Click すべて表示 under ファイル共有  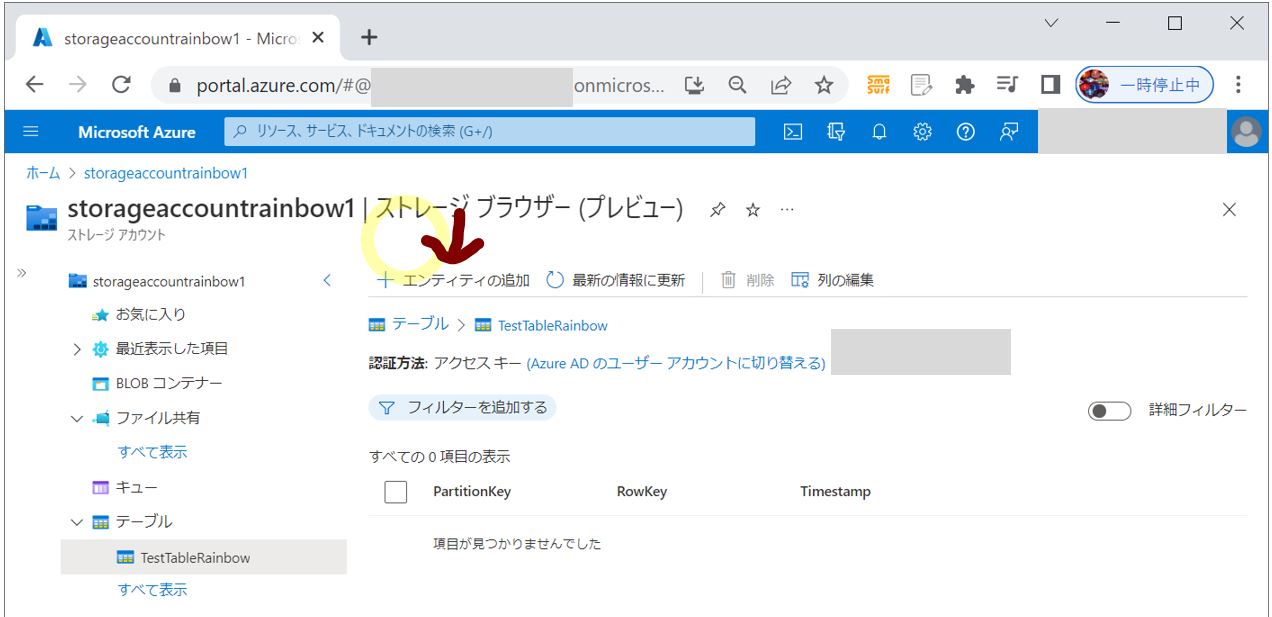click(152, 452)
